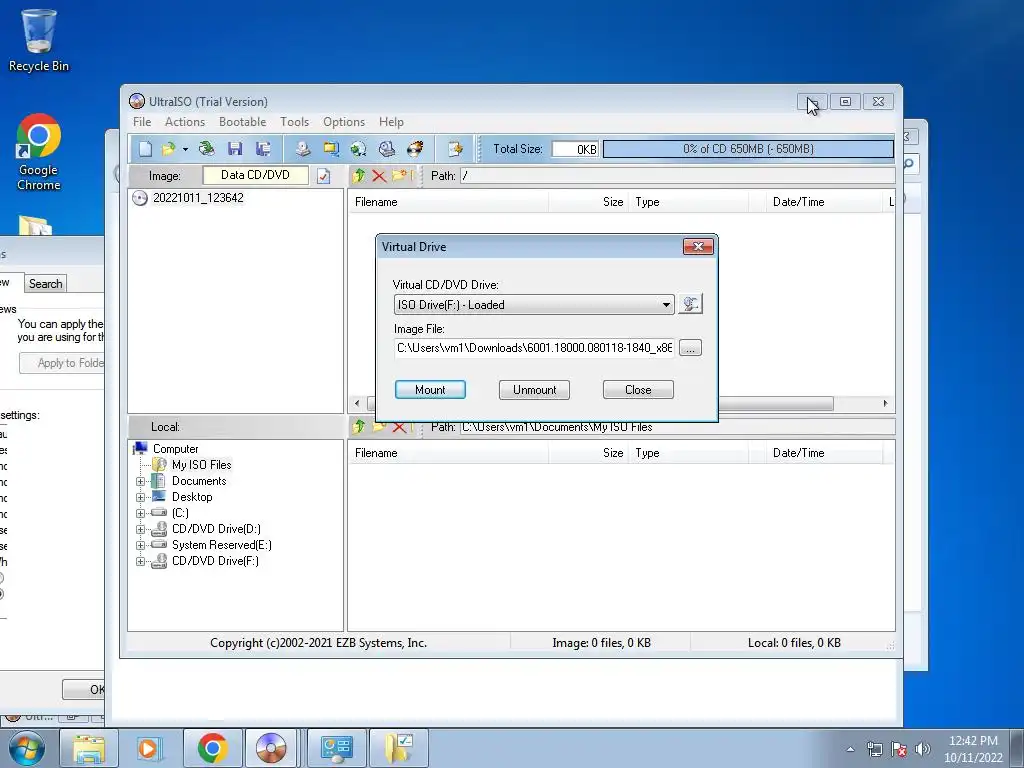
Task: Click the Compress ISO toolbar icon
Action: coord(331,149)
